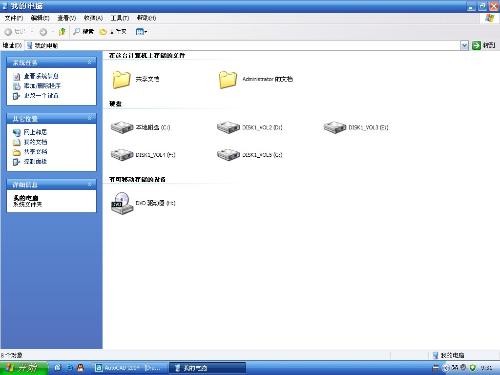Click the 转到 Go button
This screenshot has width=500, height=375.
click(484, 45)
